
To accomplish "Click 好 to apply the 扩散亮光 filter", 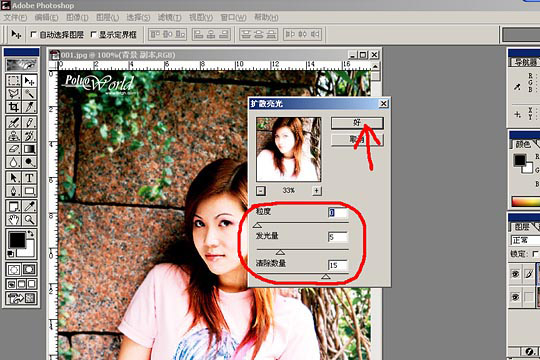I will tap(357, 123).
